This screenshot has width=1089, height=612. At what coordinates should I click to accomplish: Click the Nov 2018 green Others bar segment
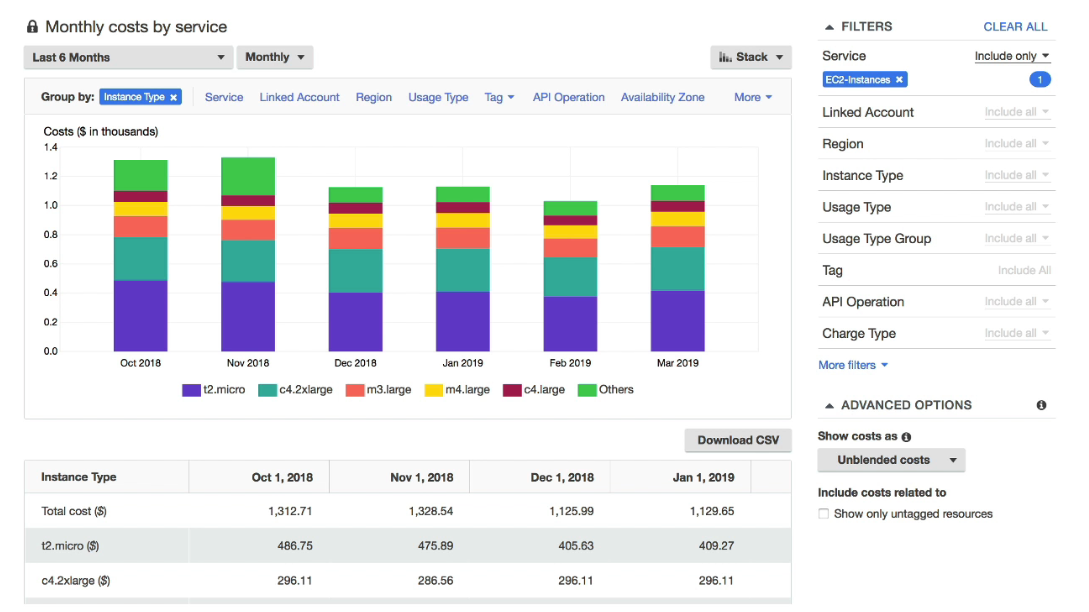click(248, 176)
